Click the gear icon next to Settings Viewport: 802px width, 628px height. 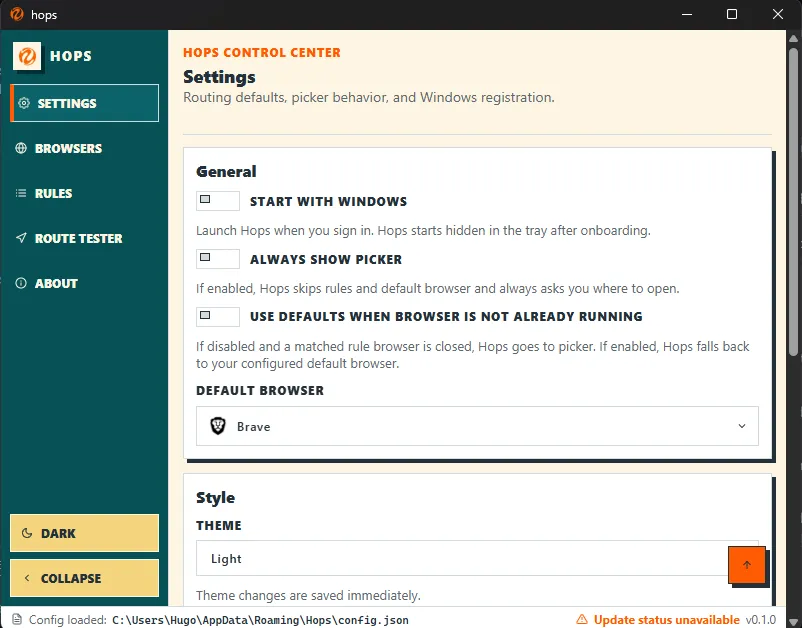(x=24, y=103)
